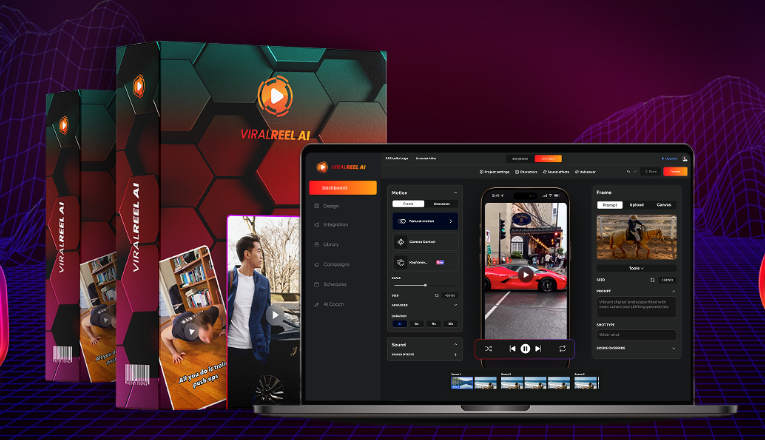Open the Campaigns page label
765x440 pixels.
click(x=336, y=264)
